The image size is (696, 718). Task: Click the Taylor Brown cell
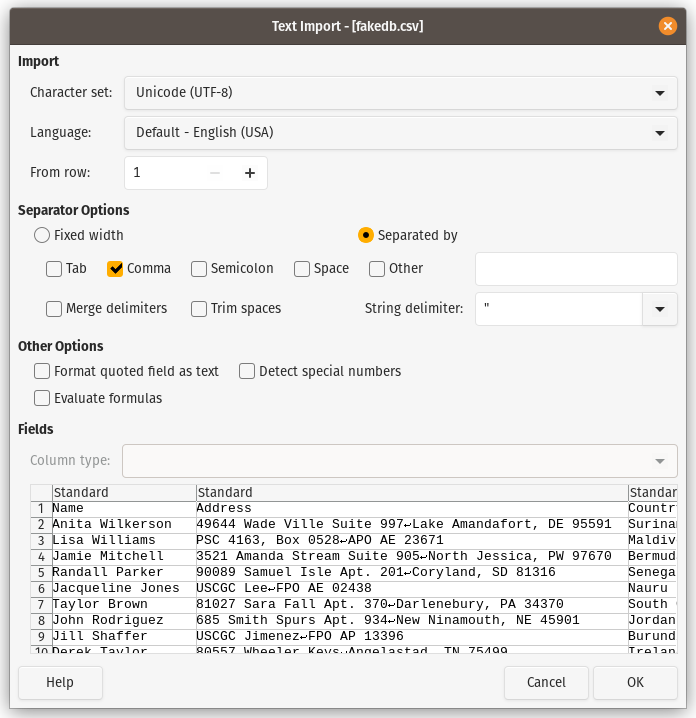tap(124, 604)
